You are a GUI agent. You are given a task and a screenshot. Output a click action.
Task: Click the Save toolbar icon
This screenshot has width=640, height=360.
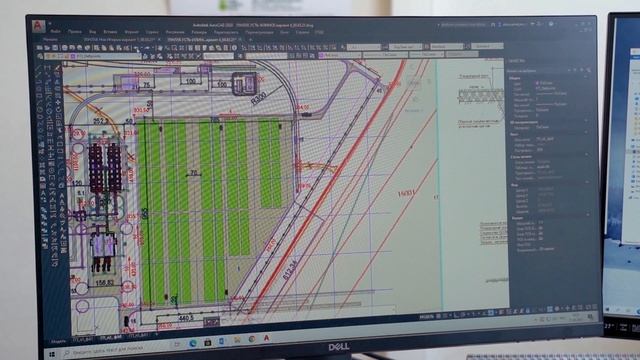pos(55,48)
